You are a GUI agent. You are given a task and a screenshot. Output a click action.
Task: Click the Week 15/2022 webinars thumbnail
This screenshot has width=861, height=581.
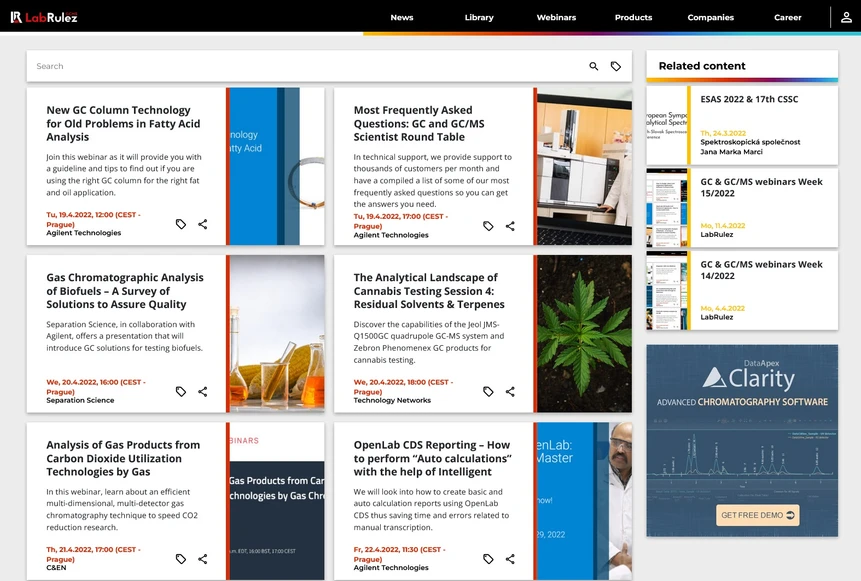[x=667, y=208]
